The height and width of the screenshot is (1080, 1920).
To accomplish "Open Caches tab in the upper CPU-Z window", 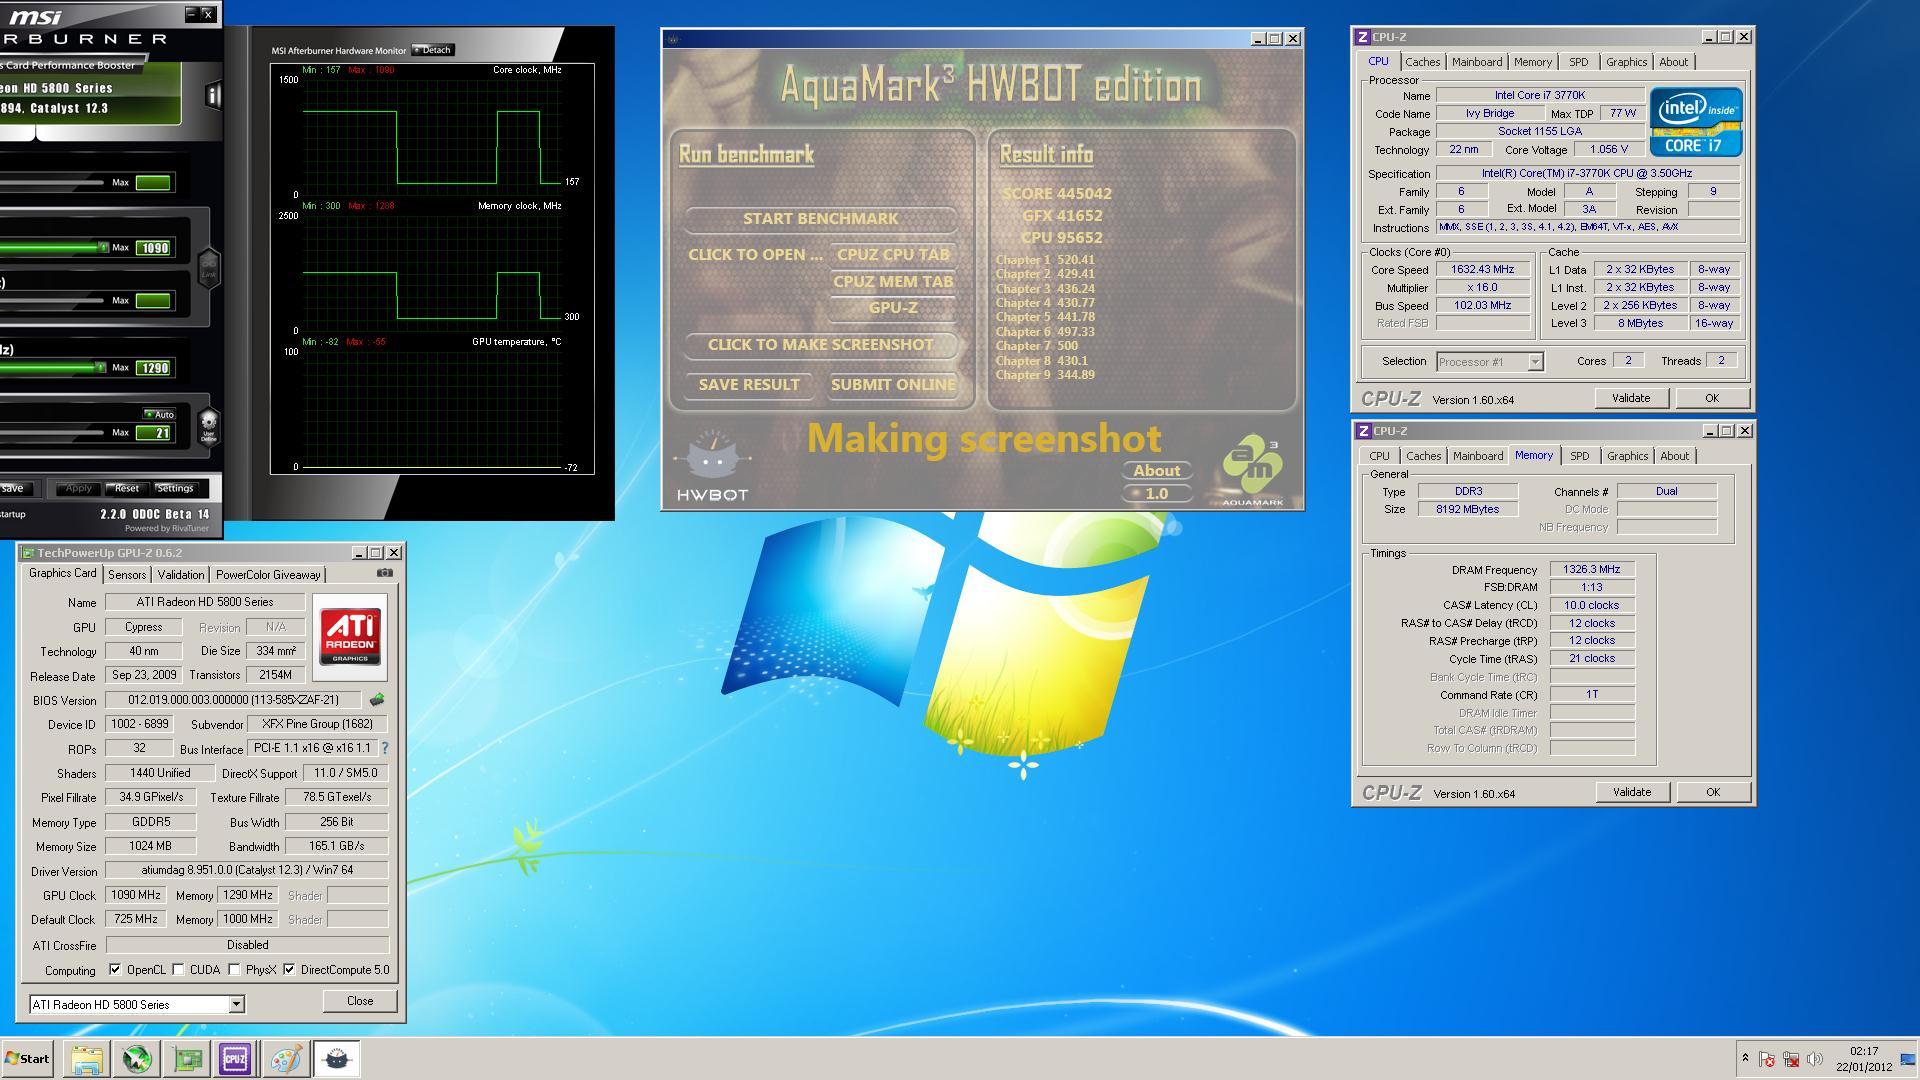I will [x=1423, y=62].
